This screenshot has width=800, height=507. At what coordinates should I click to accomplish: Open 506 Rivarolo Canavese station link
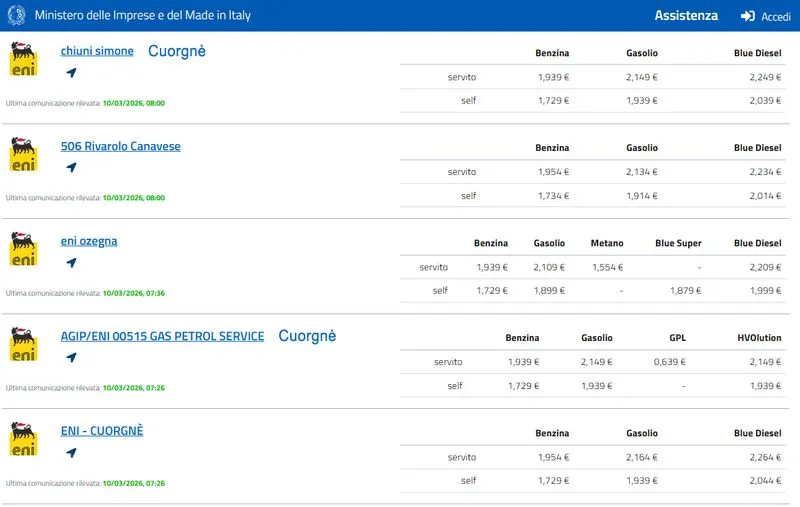(x=120, y=146)
